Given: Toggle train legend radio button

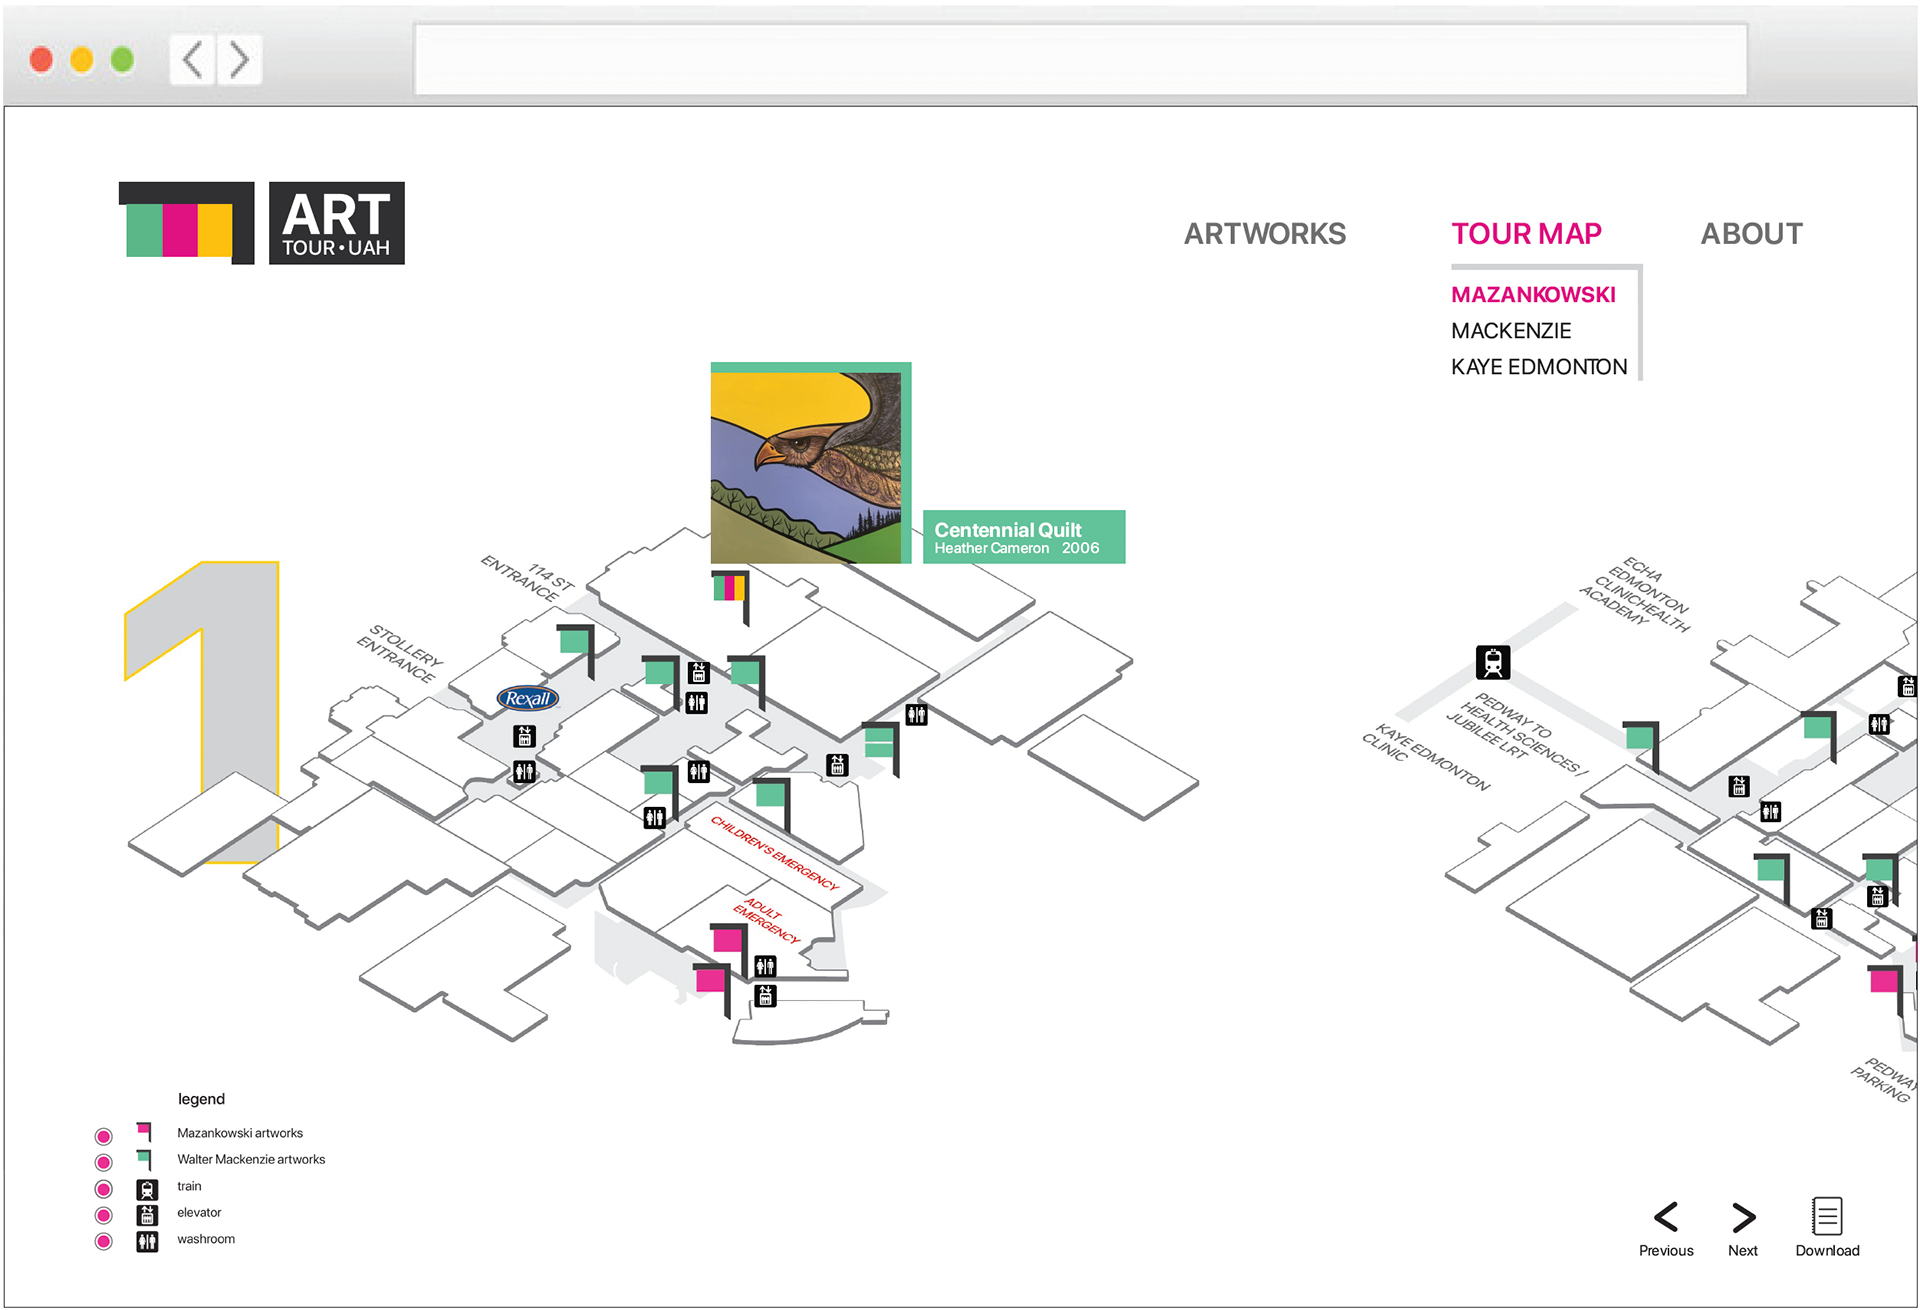Looking at the screenshot, I should pos(103,1189).
